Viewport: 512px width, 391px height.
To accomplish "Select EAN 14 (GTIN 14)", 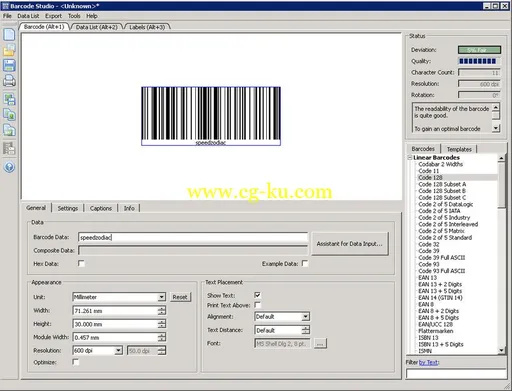I will pyautogui.click(x=440, y=298).
